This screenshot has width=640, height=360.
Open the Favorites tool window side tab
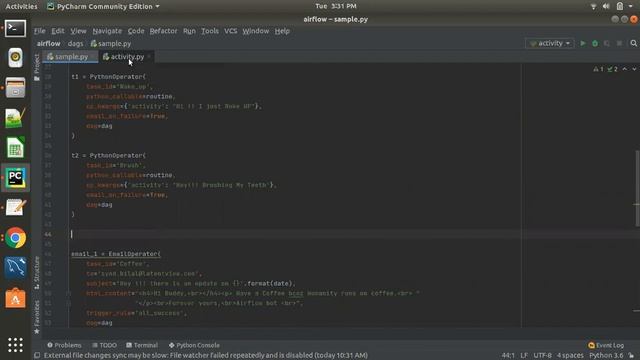[x=37, y=317]
